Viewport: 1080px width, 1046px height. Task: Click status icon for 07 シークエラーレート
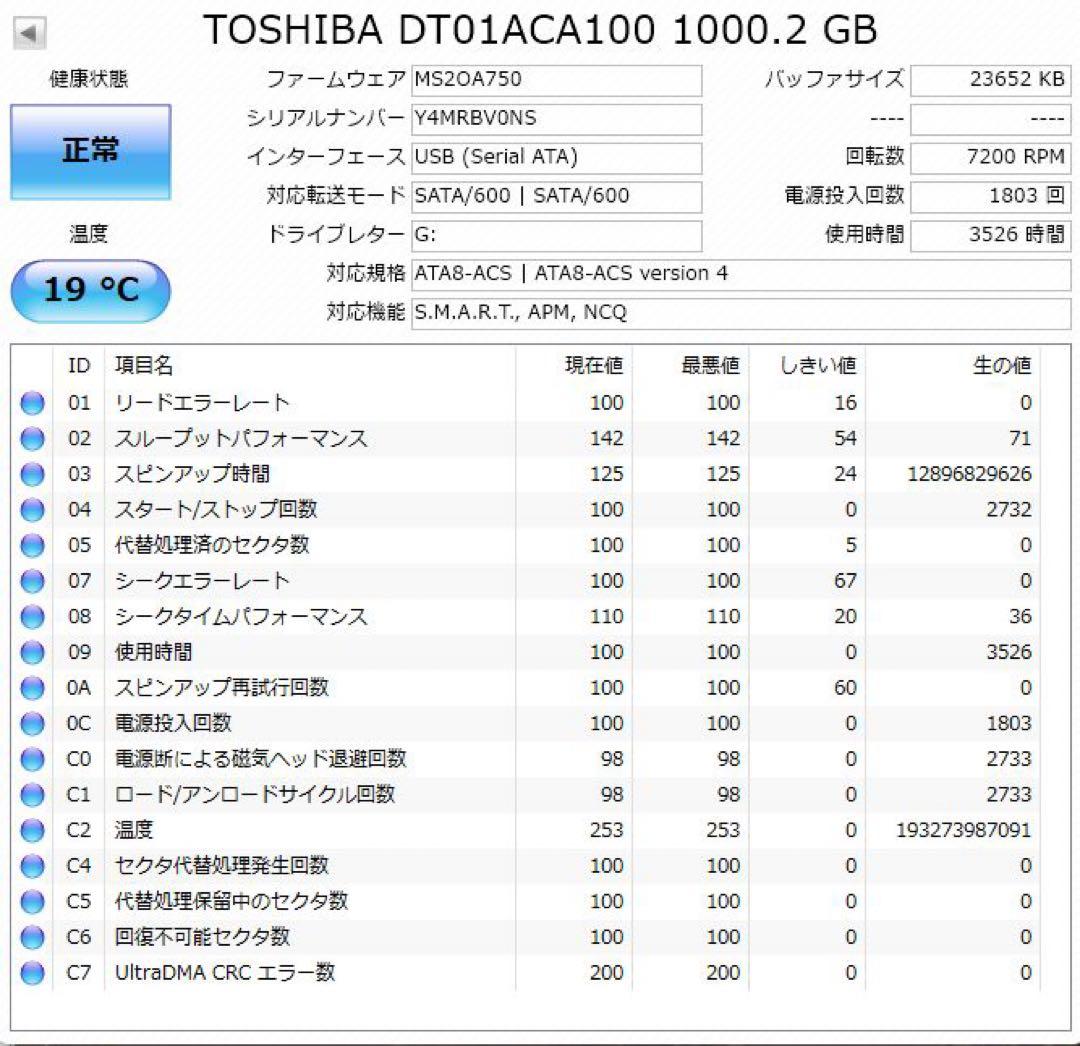point(32,581)
